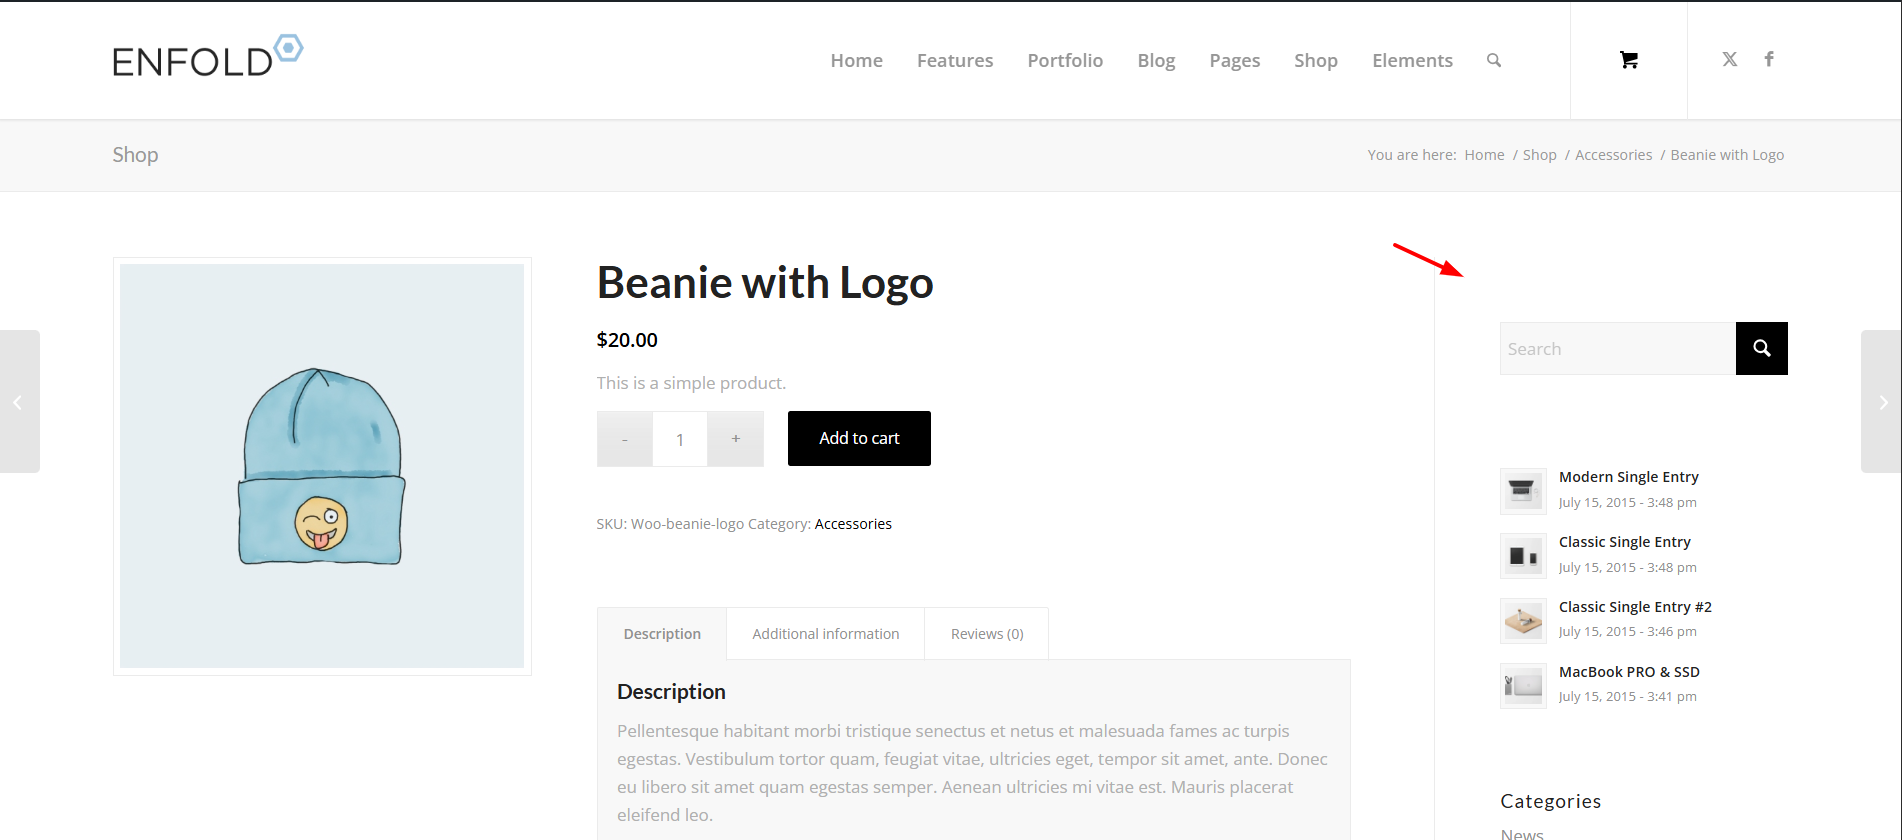Click the ENFOLD logo
The width and height of the screenshot is (1902, 840).
tap(207, 58)
